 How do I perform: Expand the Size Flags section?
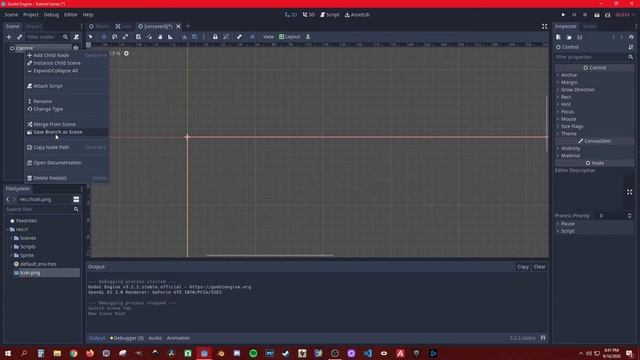pos(571,127)
